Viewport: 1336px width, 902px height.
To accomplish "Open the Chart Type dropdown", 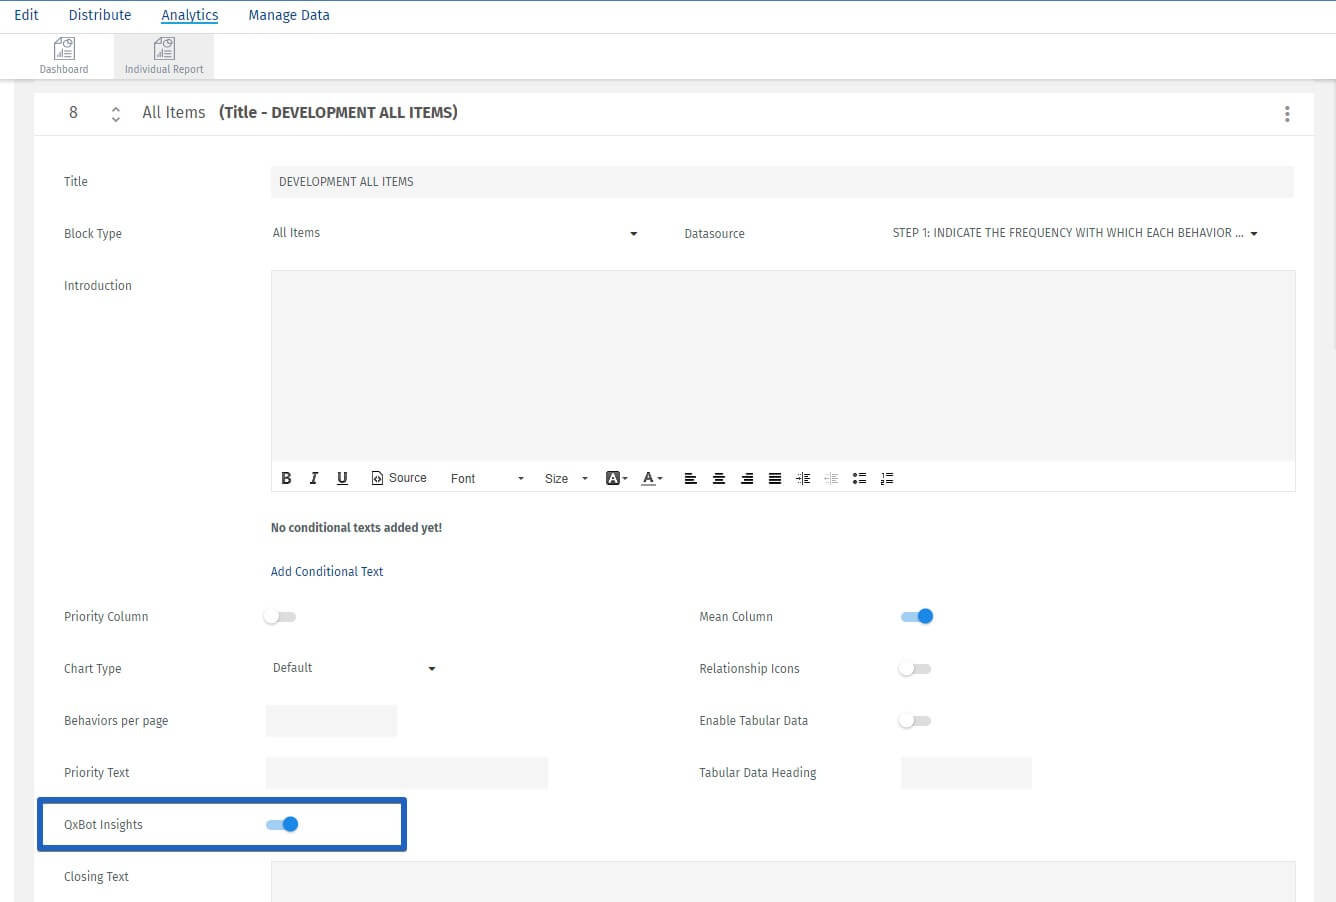I will point(431,668).
